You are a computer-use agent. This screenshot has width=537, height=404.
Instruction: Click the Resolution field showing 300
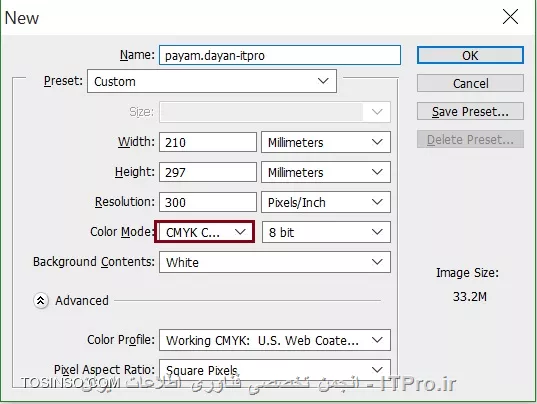[x=208, y=202]
